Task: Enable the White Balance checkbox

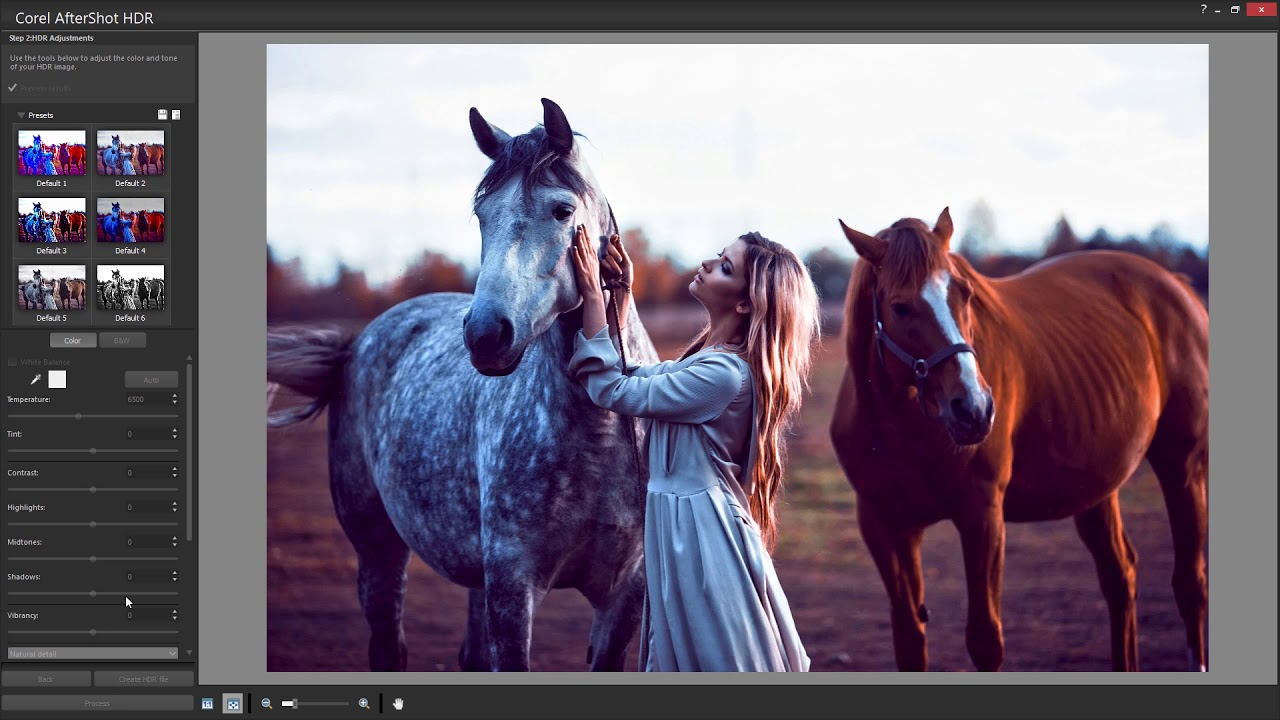Action: (12, 362)
